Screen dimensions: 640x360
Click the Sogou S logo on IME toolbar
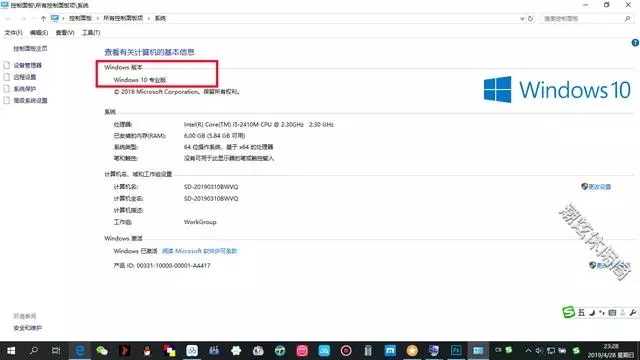[x=569, y=312]
